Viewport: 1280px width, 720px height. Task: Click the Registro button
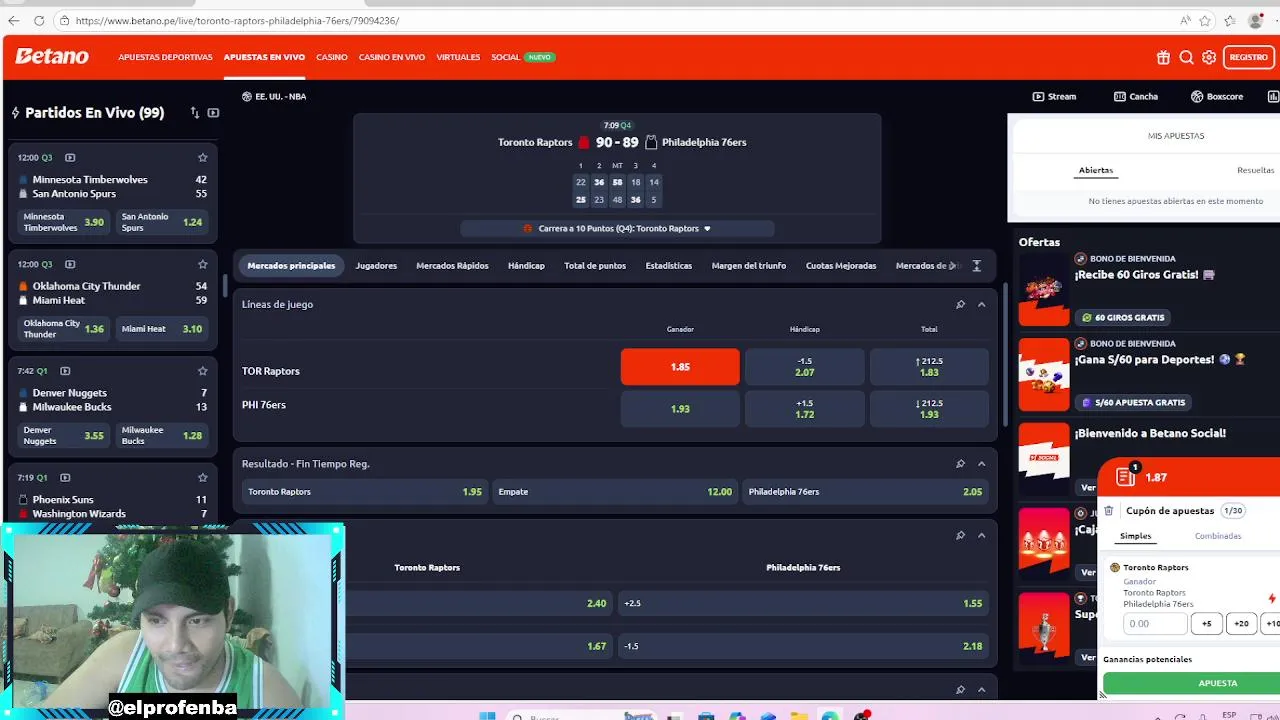(1248, 57)
